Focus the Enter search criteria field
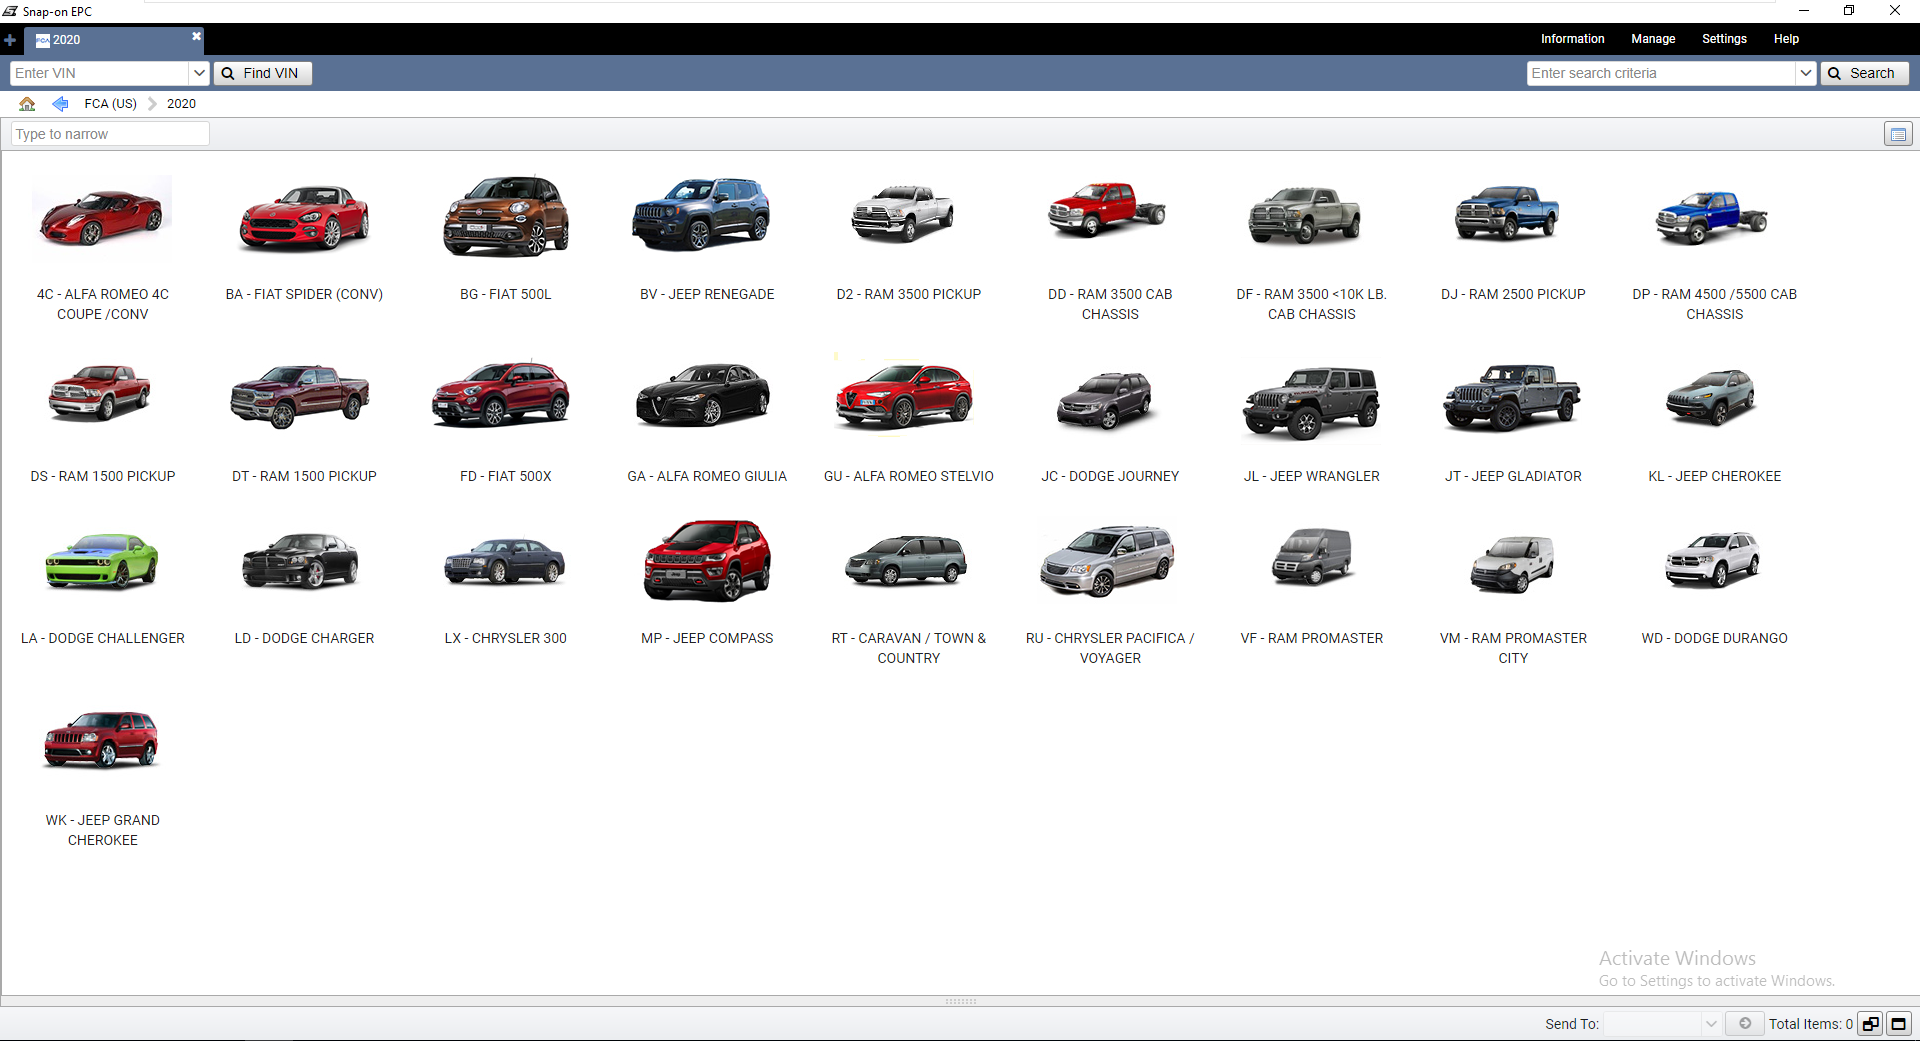This screenshot has width=1920, height=1041. coord(1661,73)
